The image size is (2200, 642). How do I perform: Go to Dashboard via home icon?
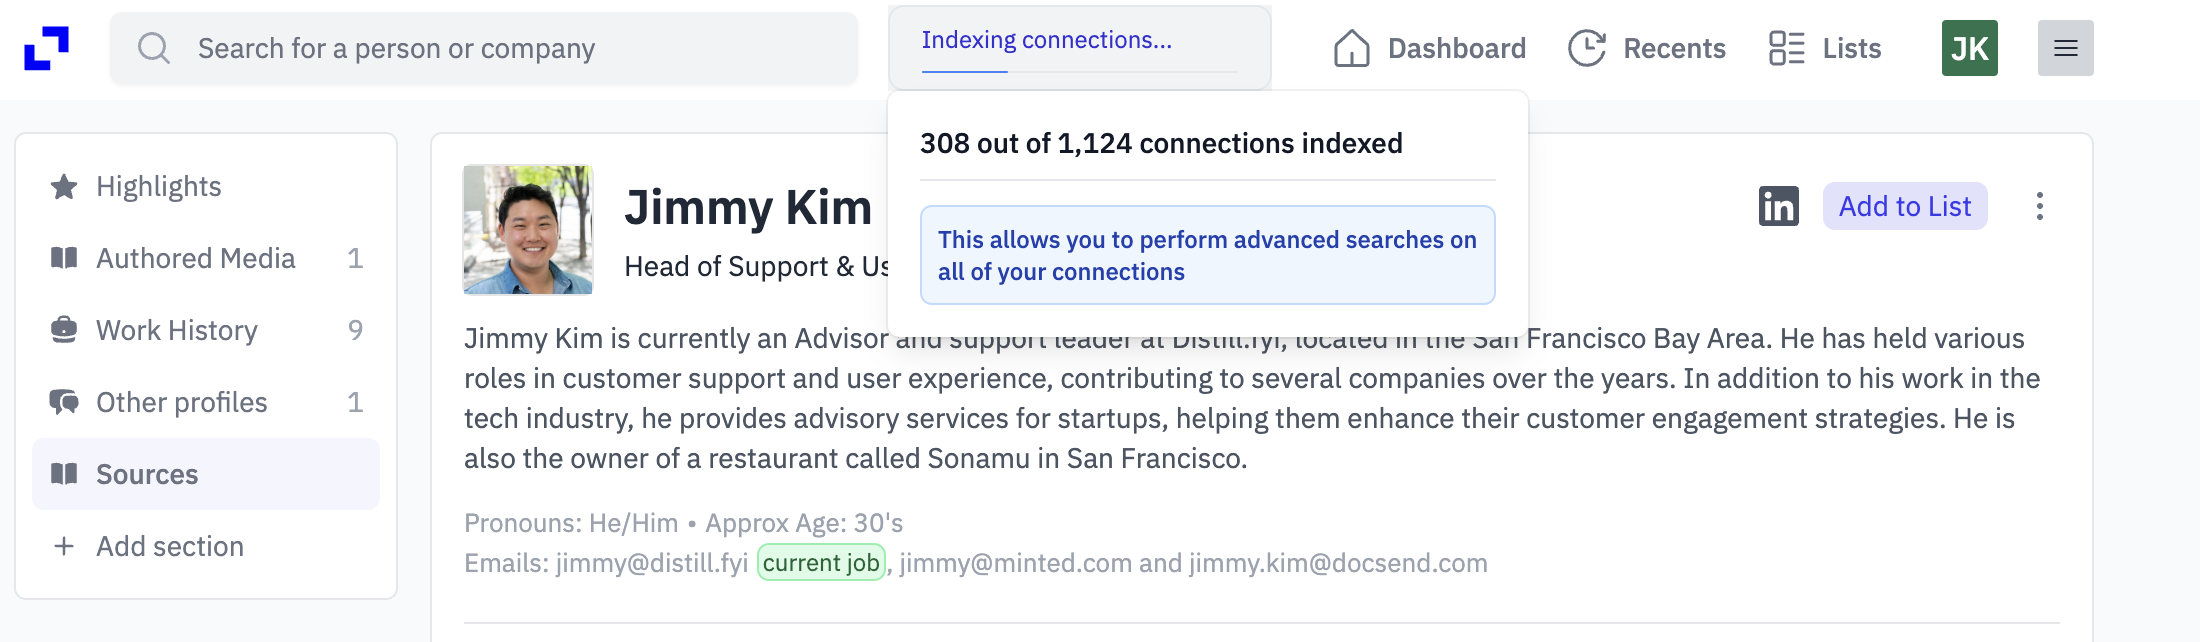coord(1351,48)
